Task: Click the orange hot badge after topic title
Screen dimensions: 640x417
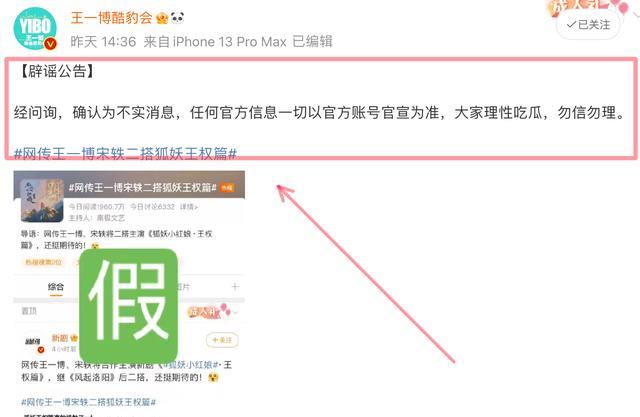Action: coord(227,188)
